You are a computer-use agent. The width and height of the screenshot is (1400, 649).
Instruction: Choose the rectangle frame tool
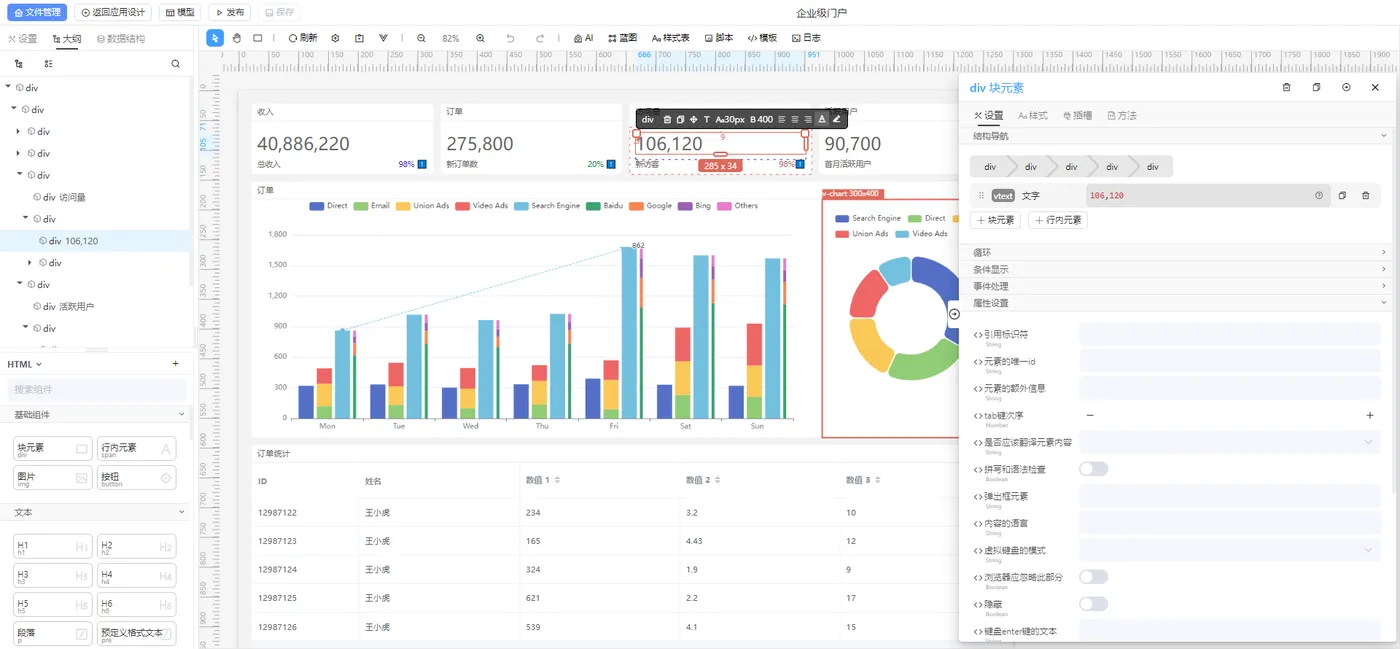[x=258, y=38]
